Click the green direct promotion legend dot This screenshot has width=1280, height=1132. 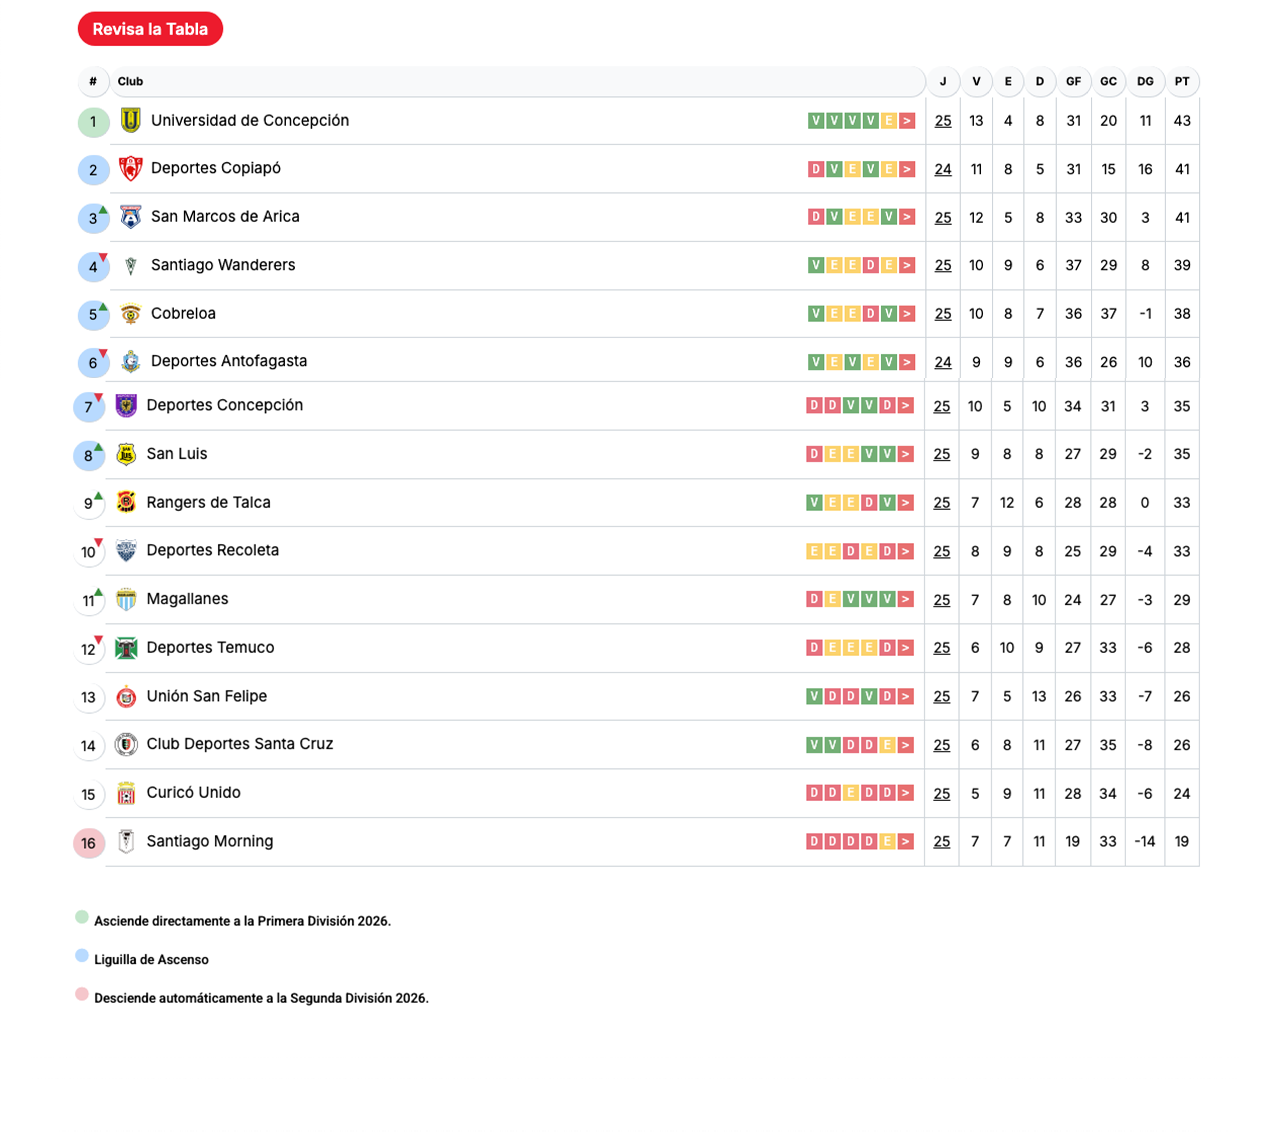(x=82, y=918)
